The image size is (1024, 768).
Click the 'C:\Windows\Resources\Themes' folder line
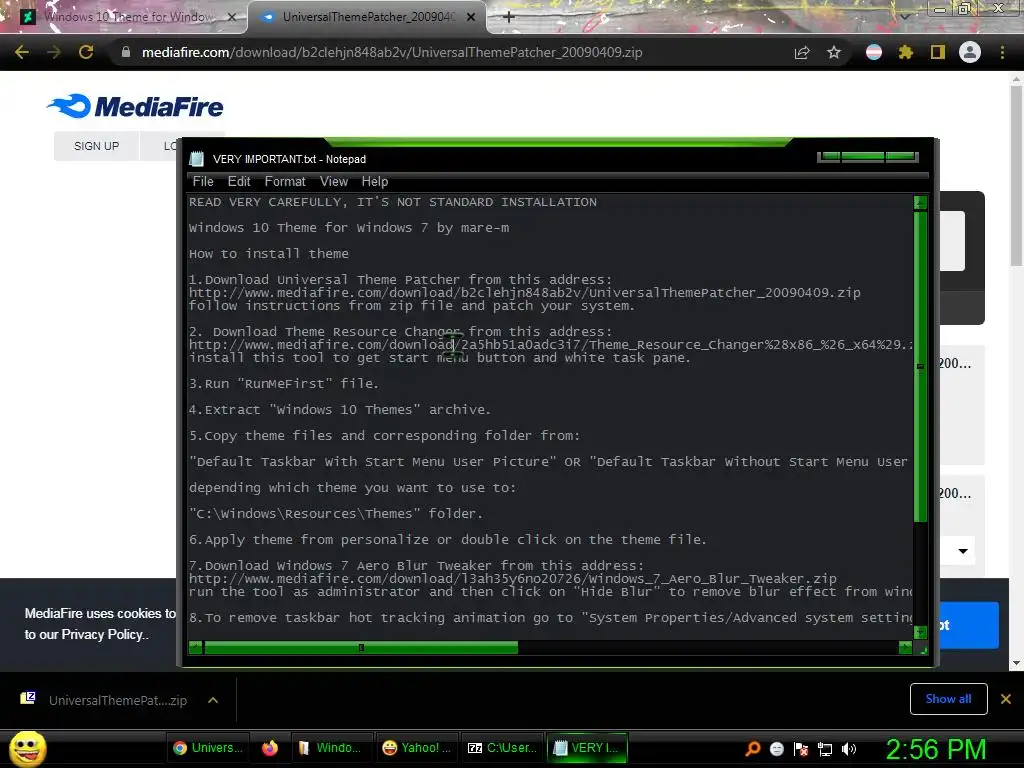(336, 513)
